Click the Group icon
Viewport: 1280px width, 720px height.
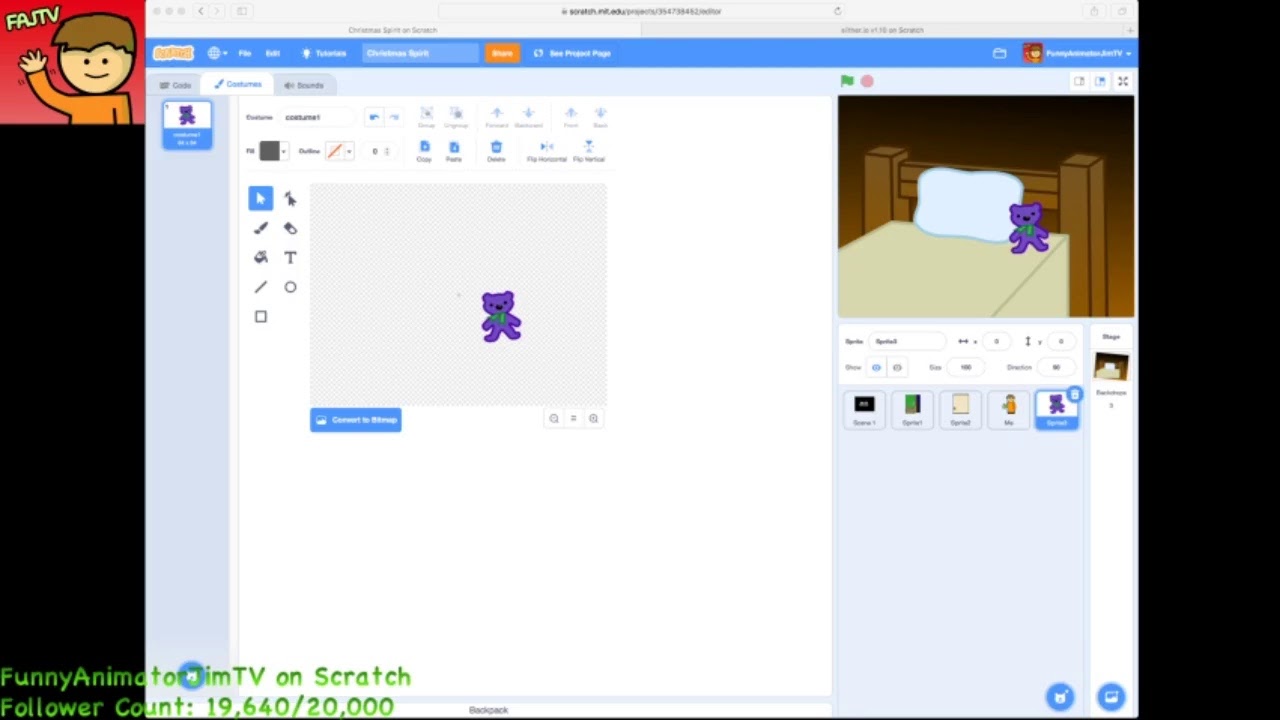pyautogui.click(x=426, y=117)
